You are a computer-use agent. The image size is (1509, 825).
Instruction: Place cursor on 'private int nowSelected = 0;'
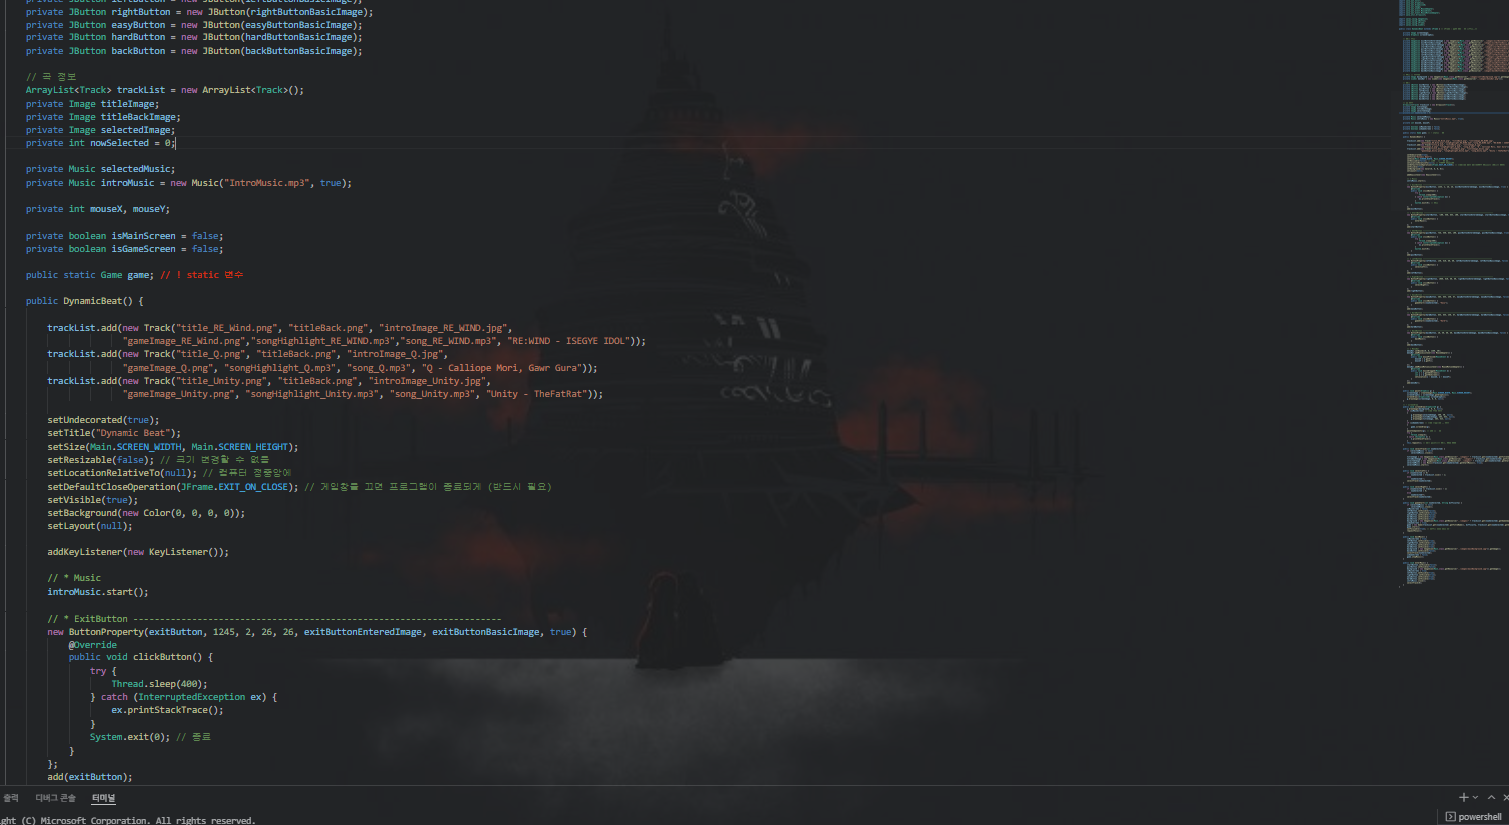click(100, 143)
